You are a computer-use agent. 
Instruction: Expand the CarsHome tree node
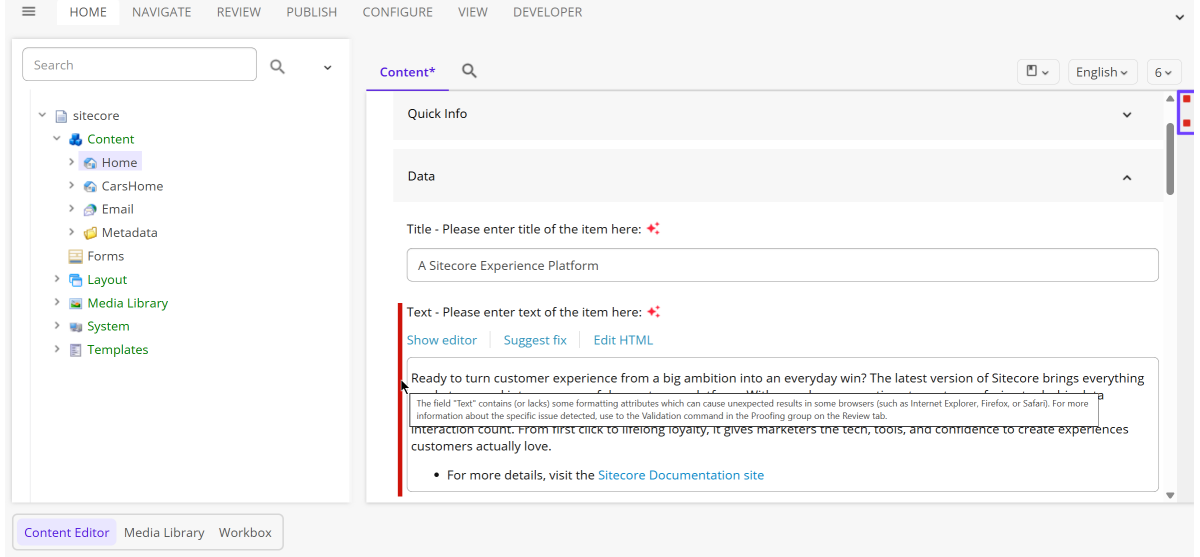pos(72,185)
